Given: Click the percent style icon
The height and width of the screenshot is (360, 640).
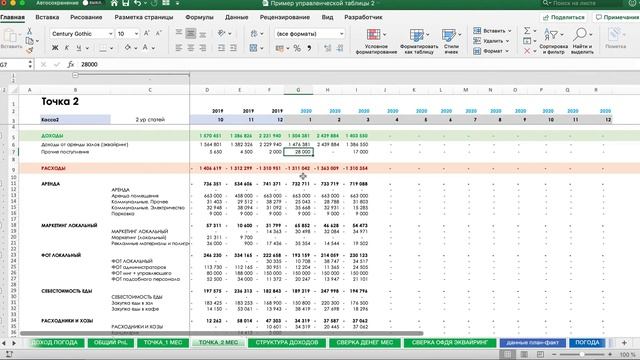Looking at the screenshot, I should point(297,48).
